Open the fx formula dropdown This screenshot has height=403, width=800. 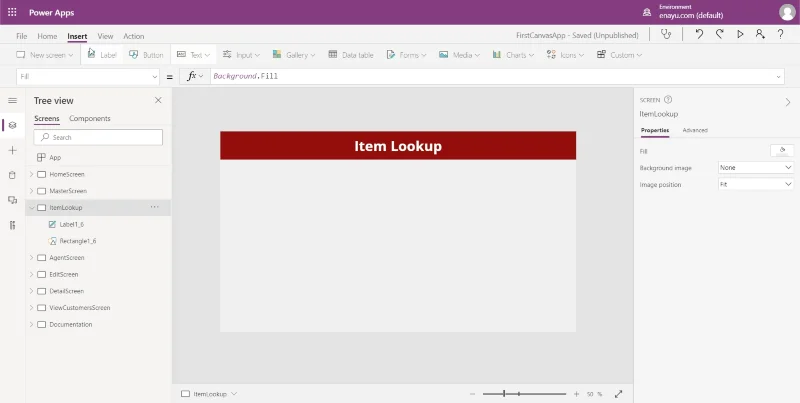coord(195,77)
